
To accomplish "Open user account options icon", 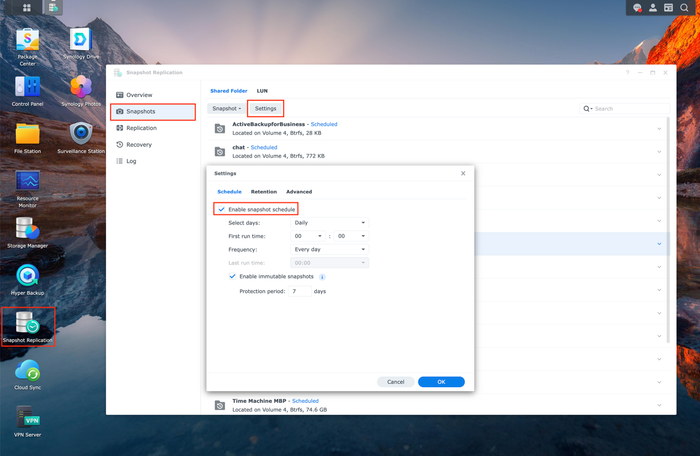I will pos(653,8).
